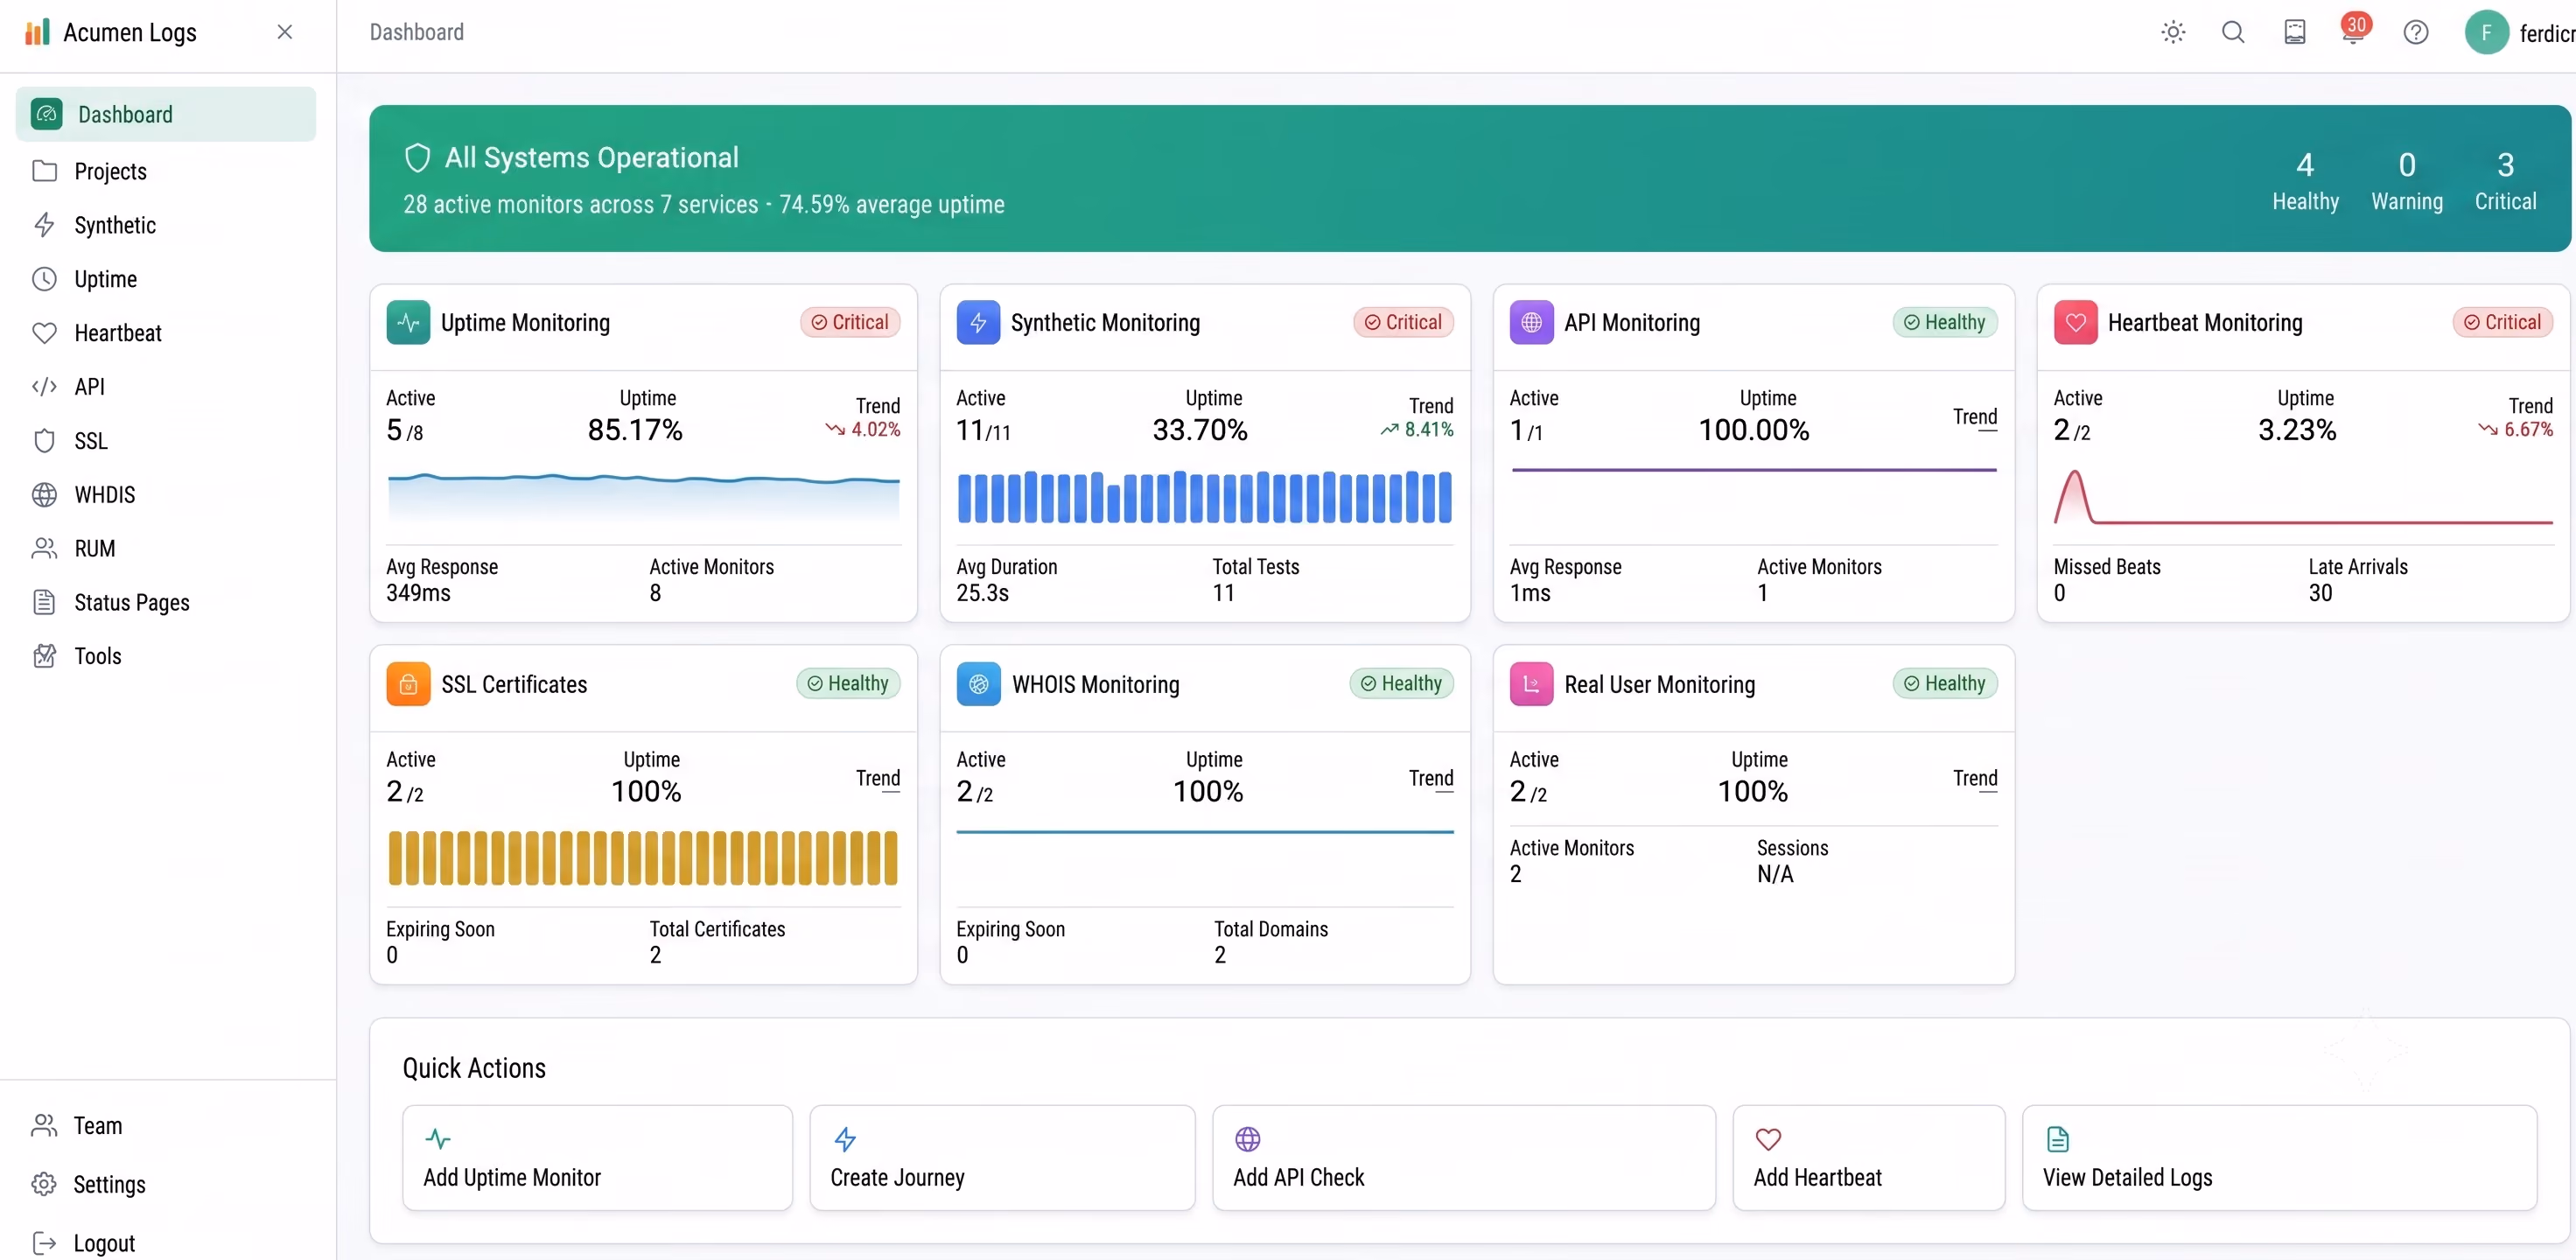Click the Heartbeat Monitoring red spike chart
The image size is (2576, 1260).
pyautogui.click(x=2303, y=497)
